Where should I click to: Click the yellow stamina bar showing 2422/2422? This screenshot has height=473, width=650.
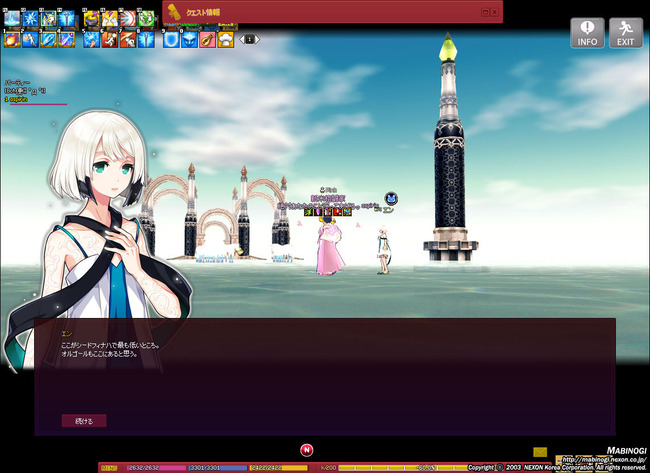tap(279, 468)
